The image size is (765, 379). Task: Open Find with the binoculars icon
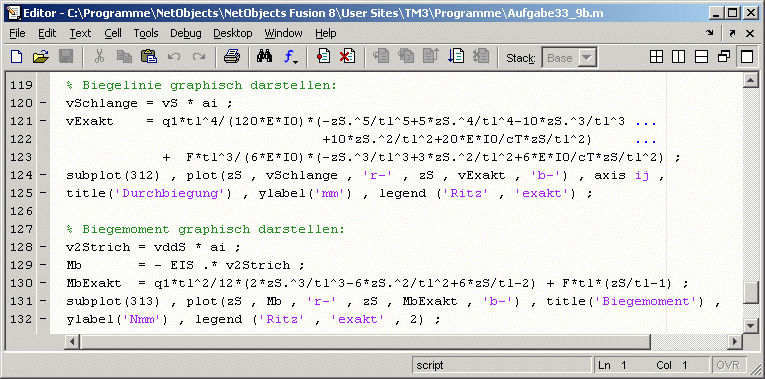pos(264,57)
